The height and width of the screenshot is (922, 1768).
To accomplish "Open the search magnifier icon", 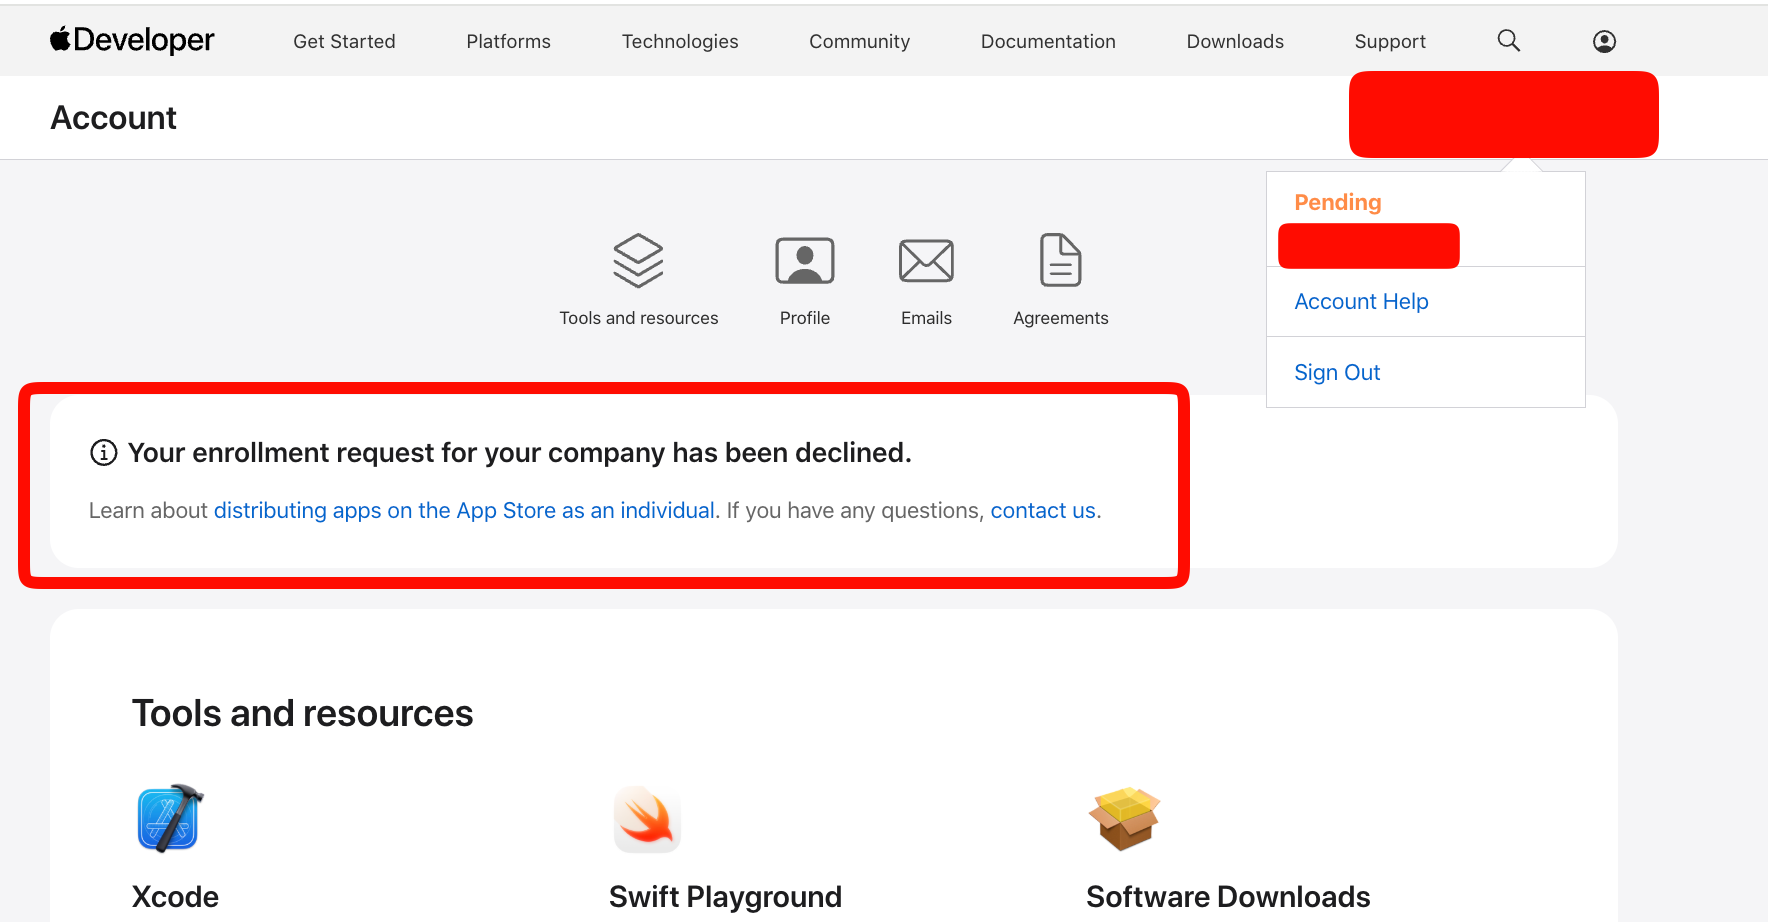I will point(1508,40).
